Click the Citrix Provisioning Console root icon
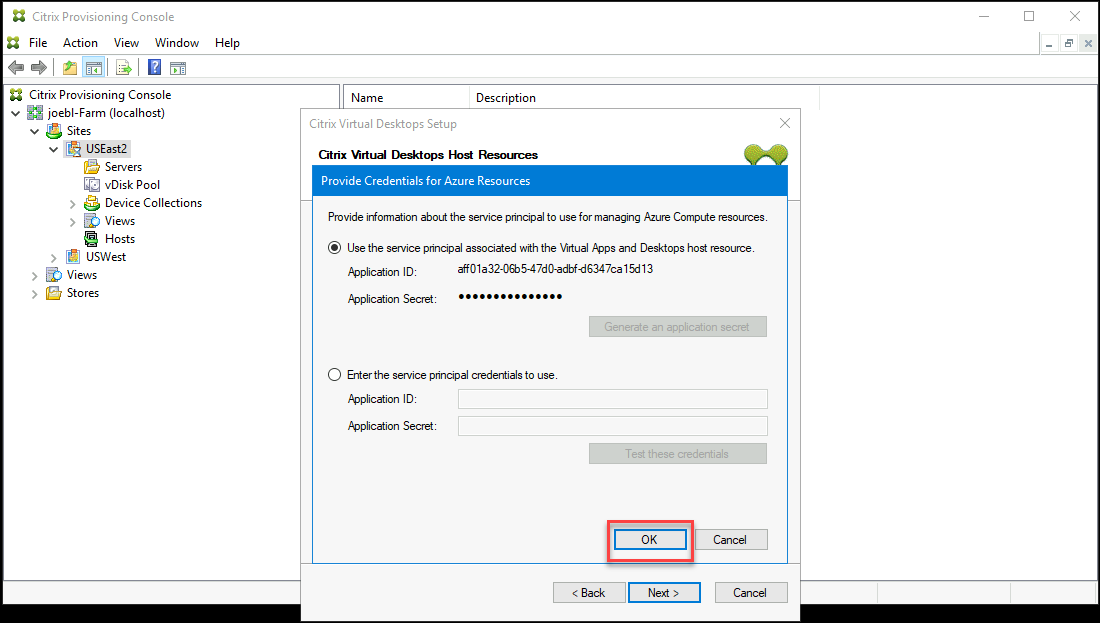The width and height of the screenshot is (1100, 623). [x=16, y=94]
